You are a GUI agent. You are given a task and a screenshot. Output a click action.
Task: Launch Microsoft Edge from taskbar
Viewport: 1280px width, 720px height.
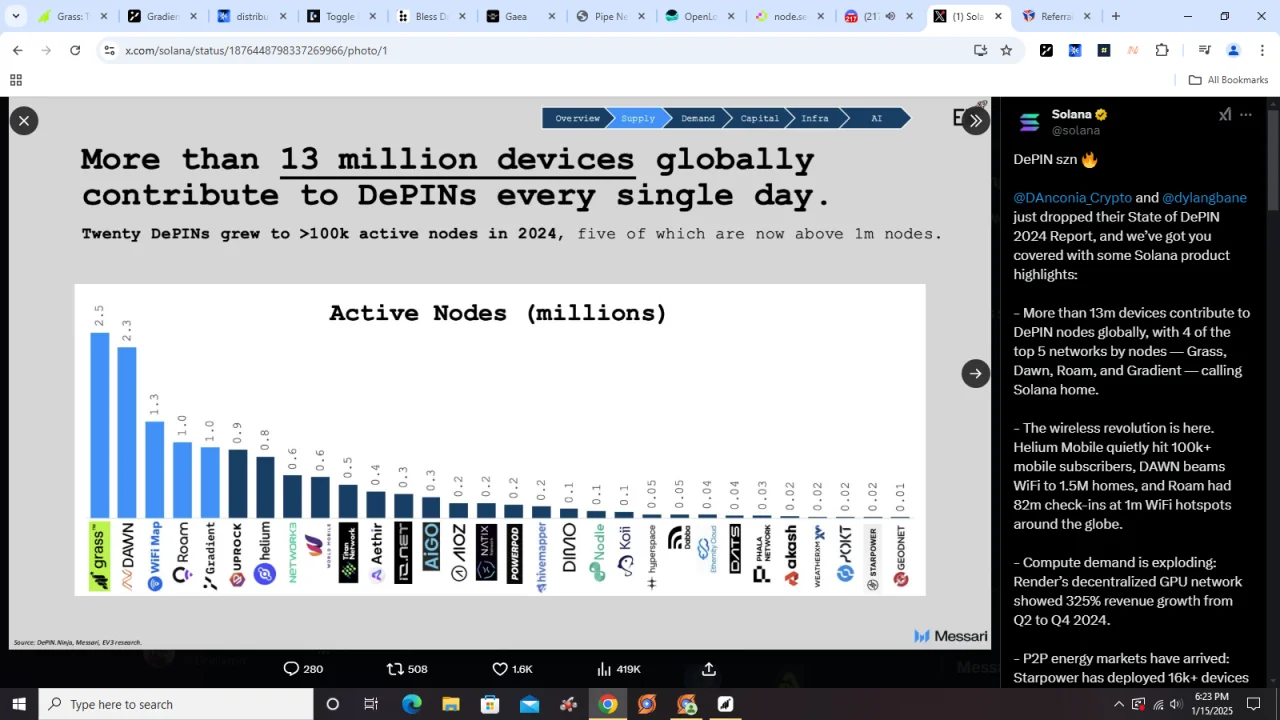click(x=411, y=704)
